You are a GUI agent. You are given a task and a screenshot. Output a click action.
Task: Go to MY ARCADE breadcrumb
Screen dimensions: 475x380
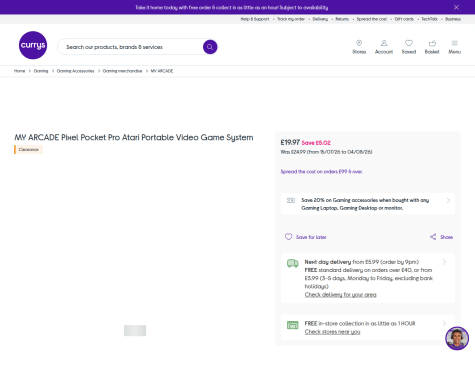(x=162, y=71)
